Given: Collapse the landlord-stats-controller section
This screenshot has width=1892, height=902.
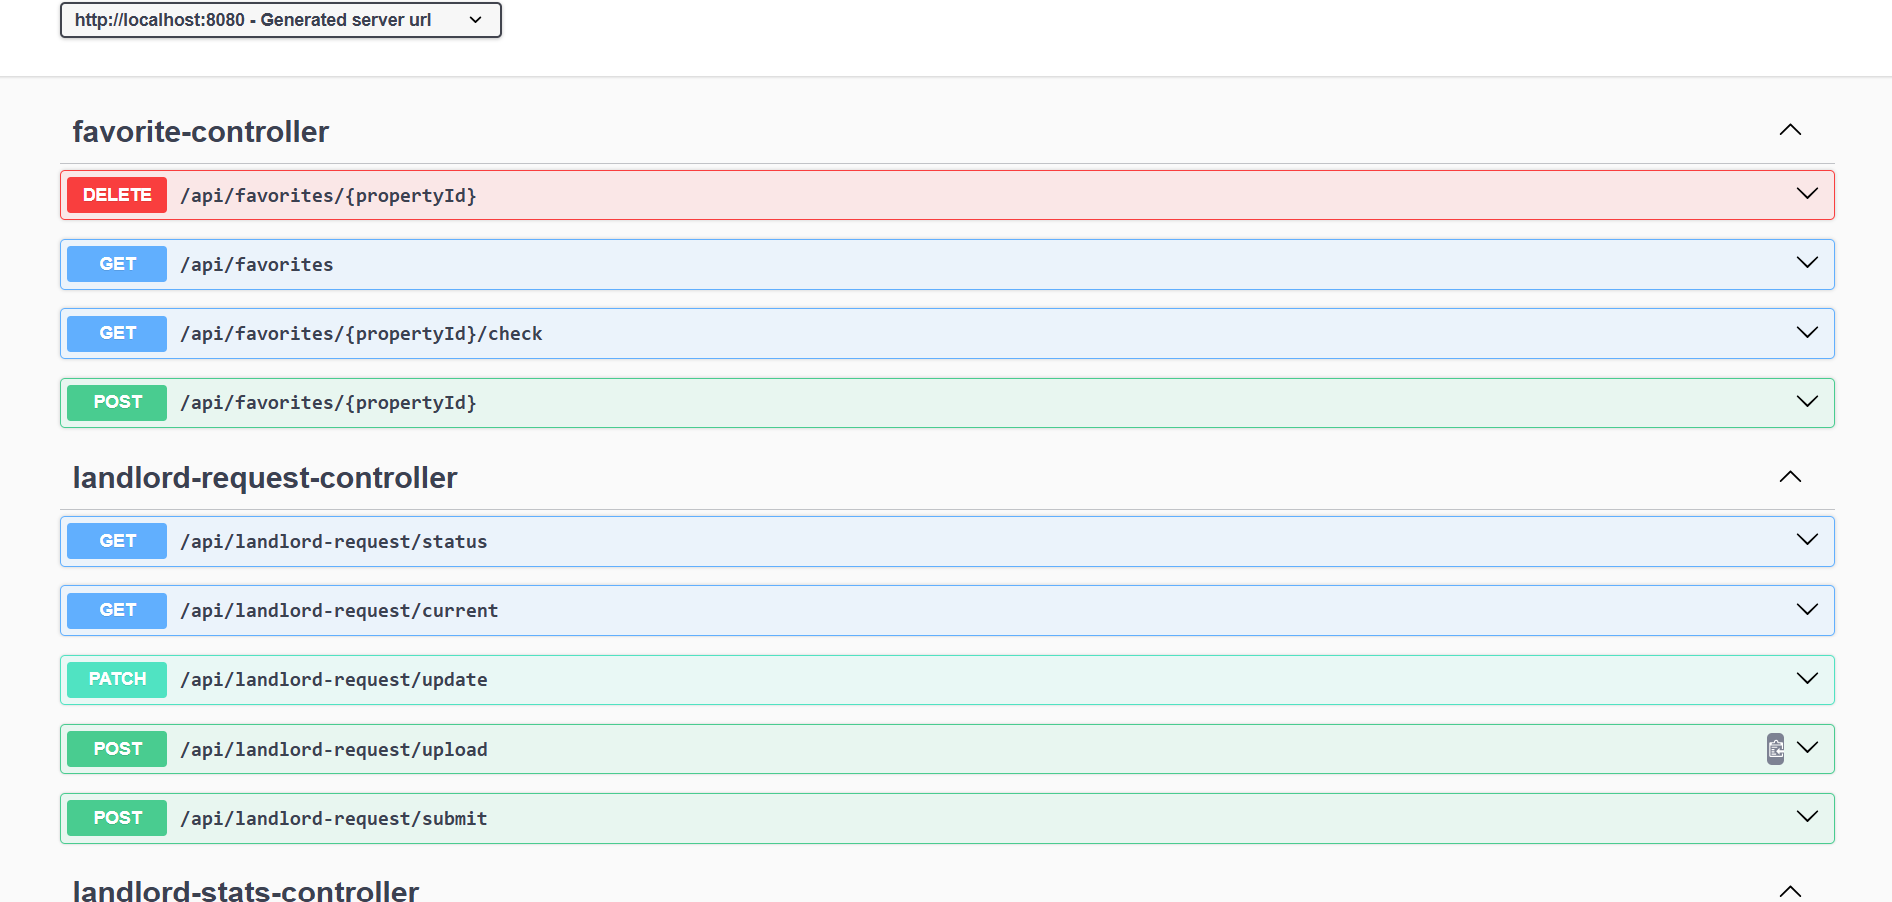Looking at the screenshot, I should (1790, 891).
